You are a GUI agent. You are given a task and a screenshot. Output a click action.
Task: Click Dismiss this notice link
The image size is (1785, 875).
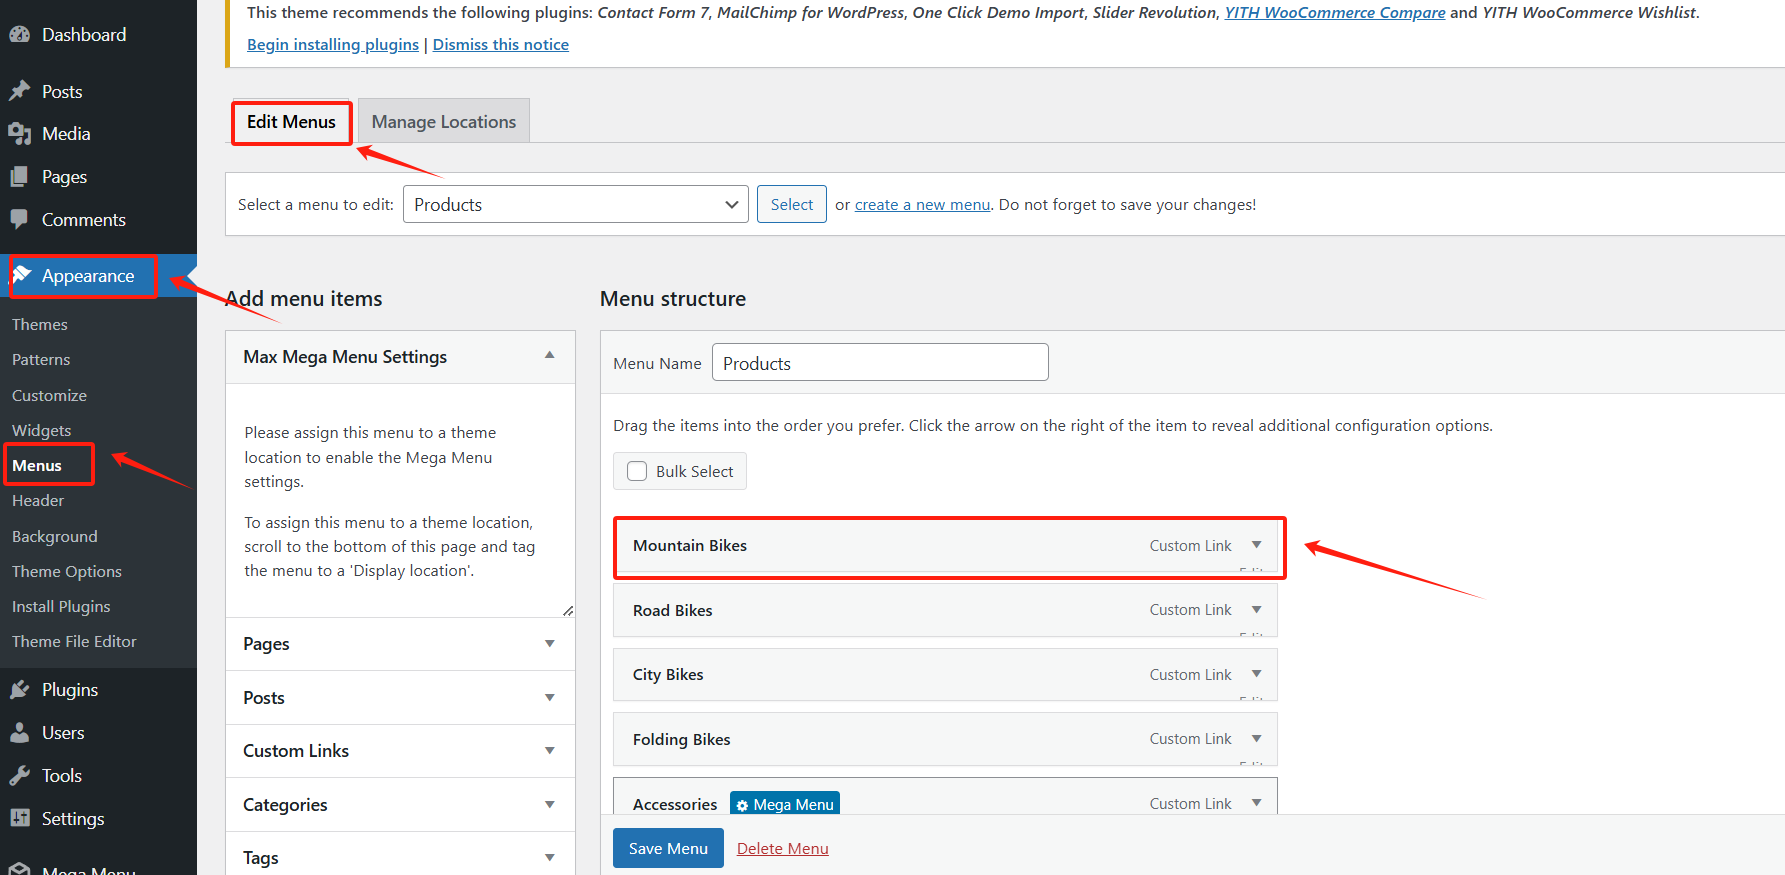click(501, 44)
